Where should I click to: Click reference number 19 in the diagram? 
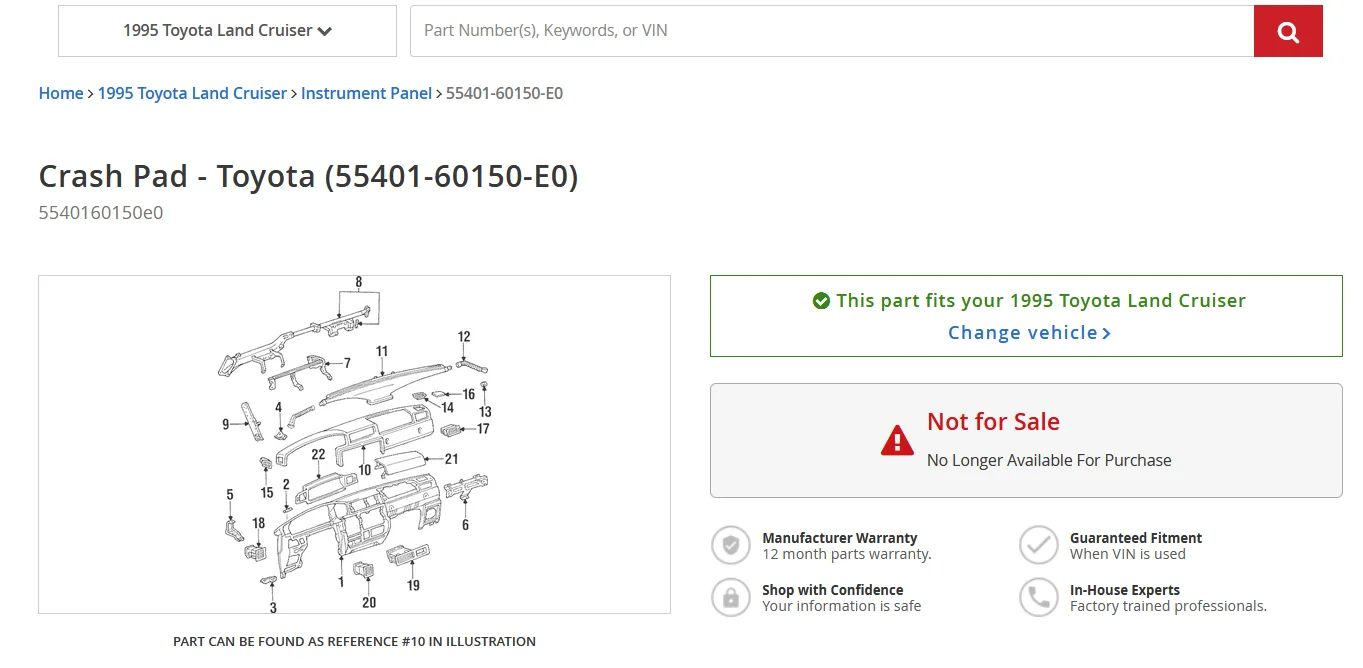[x=413, y=585]
